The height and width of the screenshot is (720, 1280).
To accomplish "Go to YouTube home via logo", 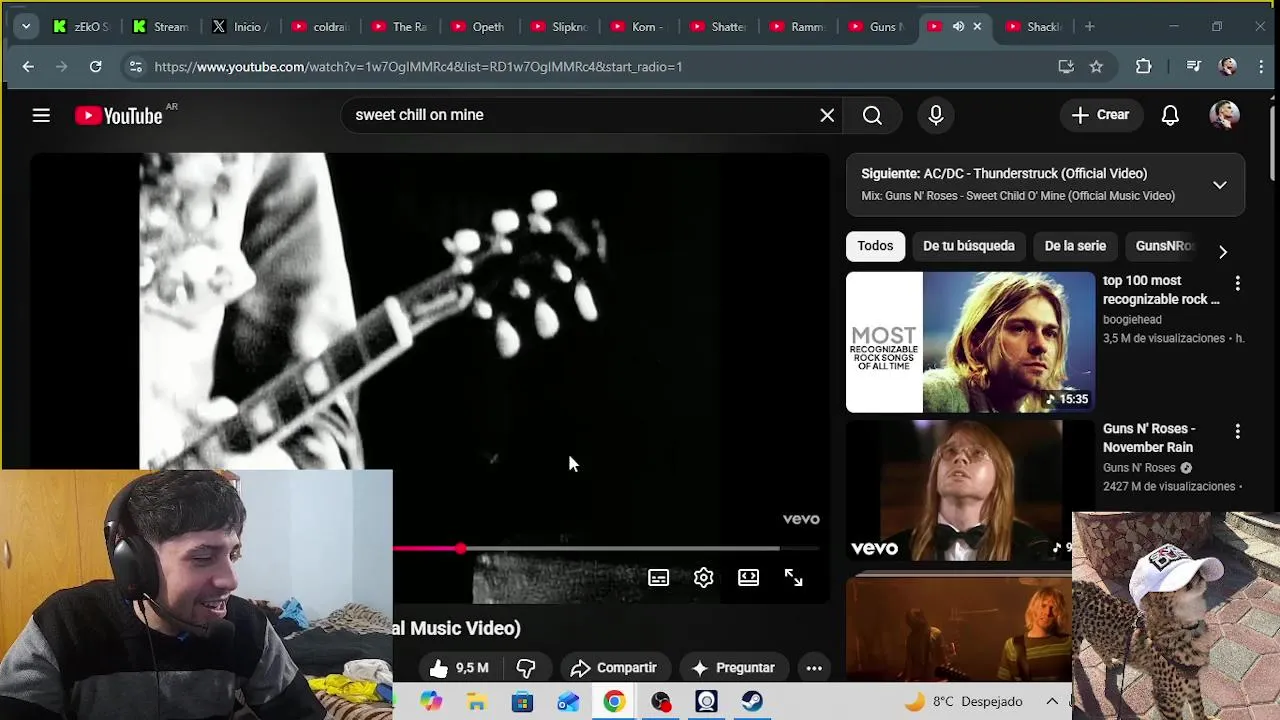I will 119,116.
